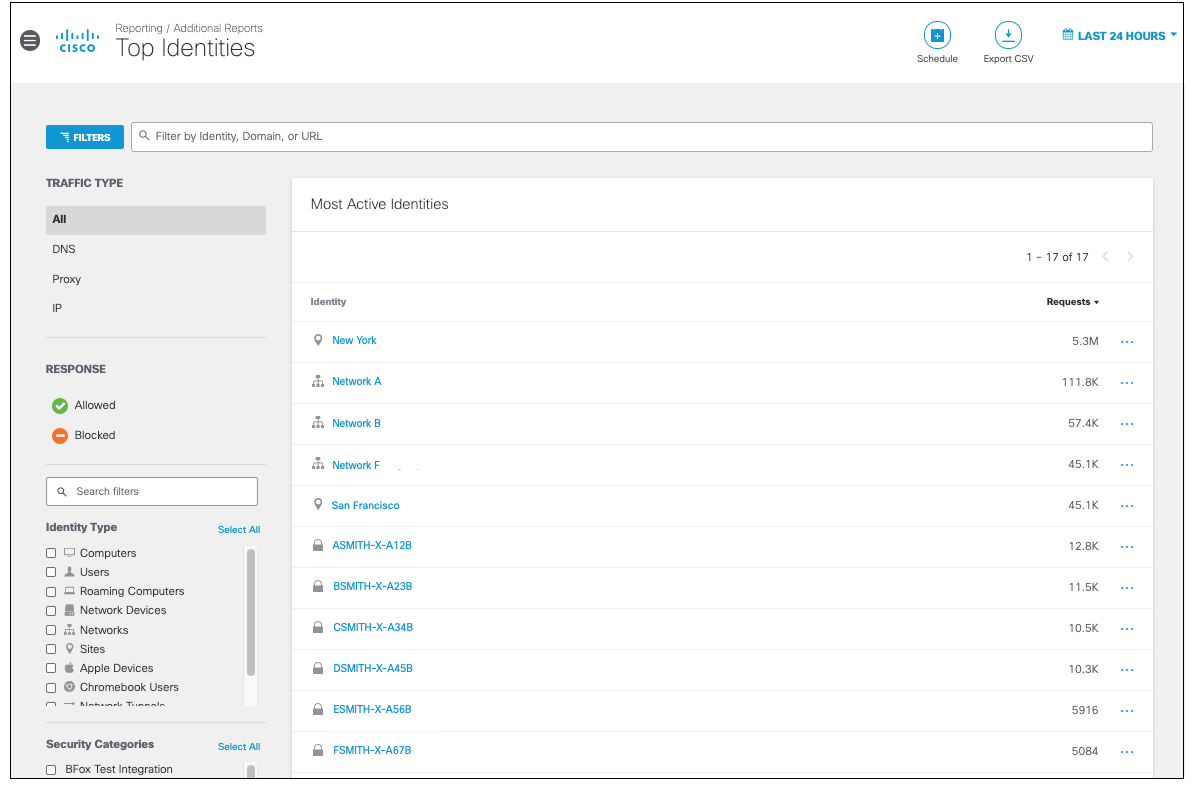This screenshot has height=791, width=1192.
Task: Check the Network Devices checkbox
Action: [51, 611]
